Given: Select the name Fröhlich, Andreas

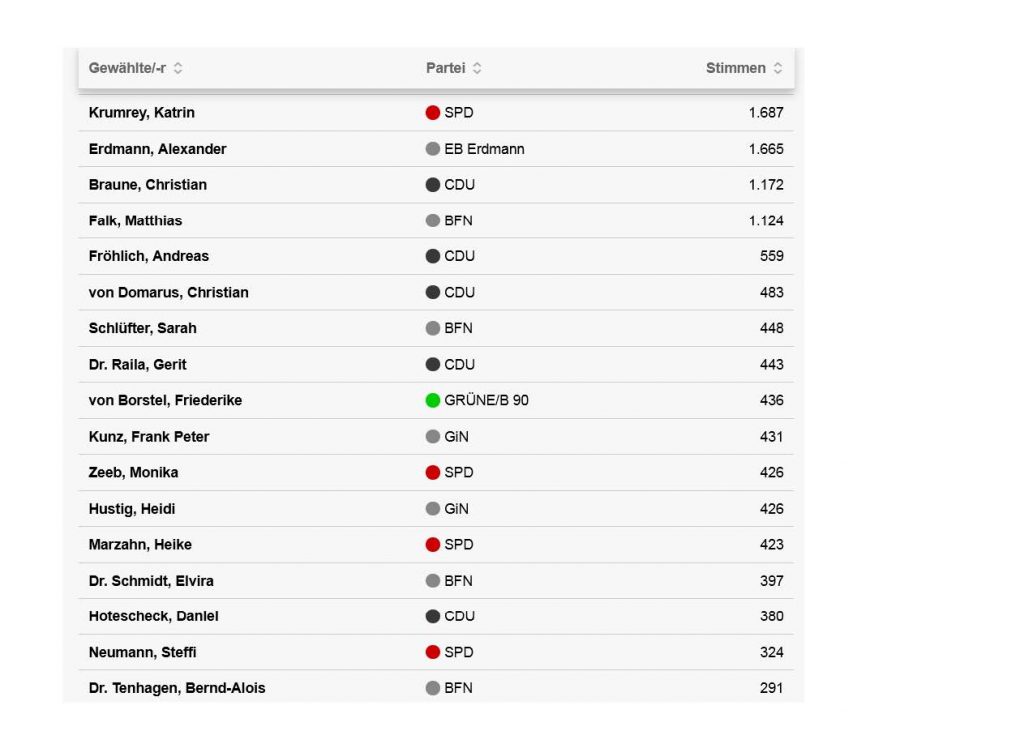Looking at the screenshot, I should pos(149,257).
